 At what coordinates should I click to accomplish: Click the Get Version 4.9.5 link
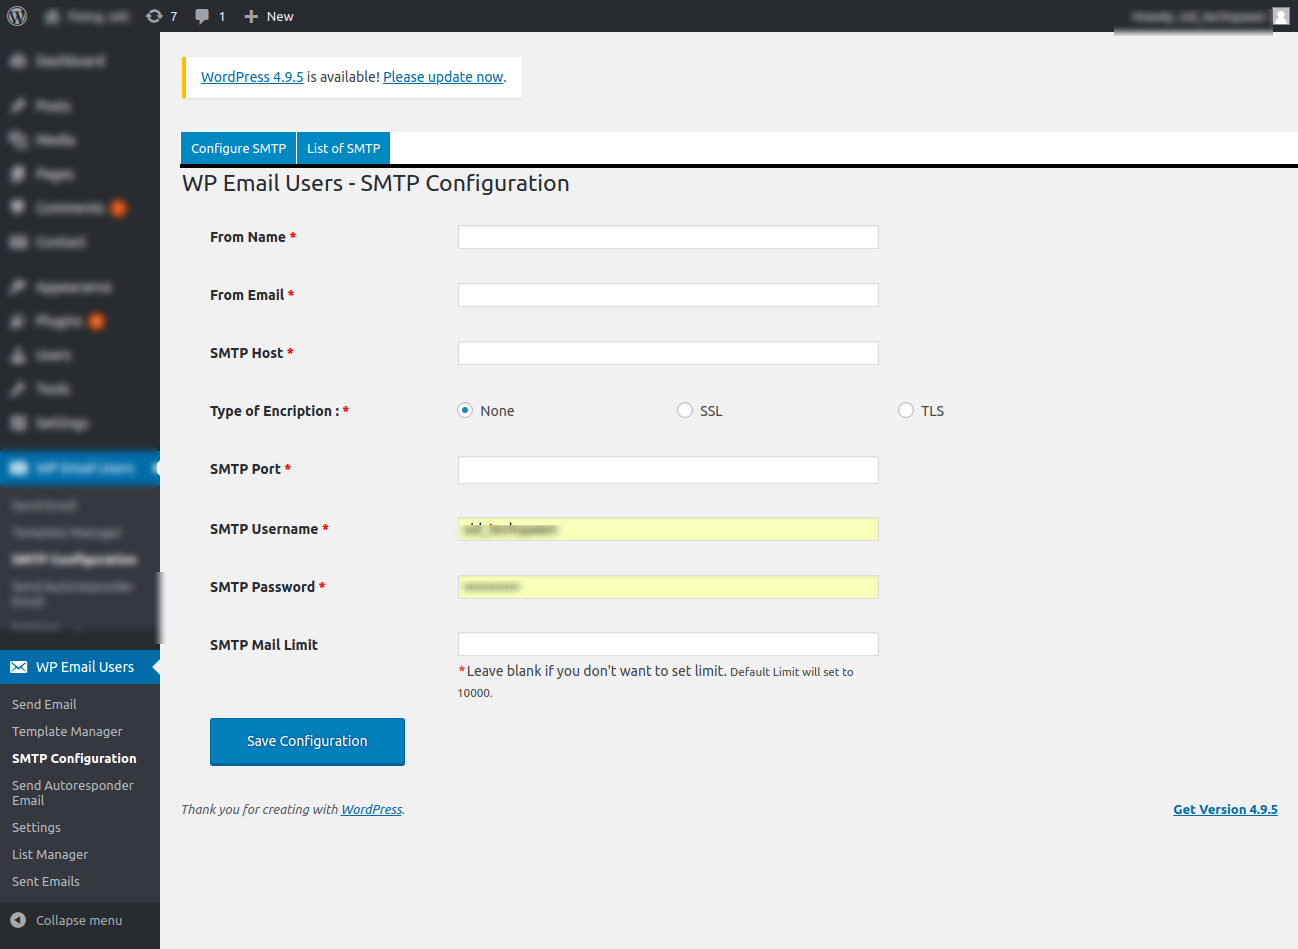point(1225,809)
